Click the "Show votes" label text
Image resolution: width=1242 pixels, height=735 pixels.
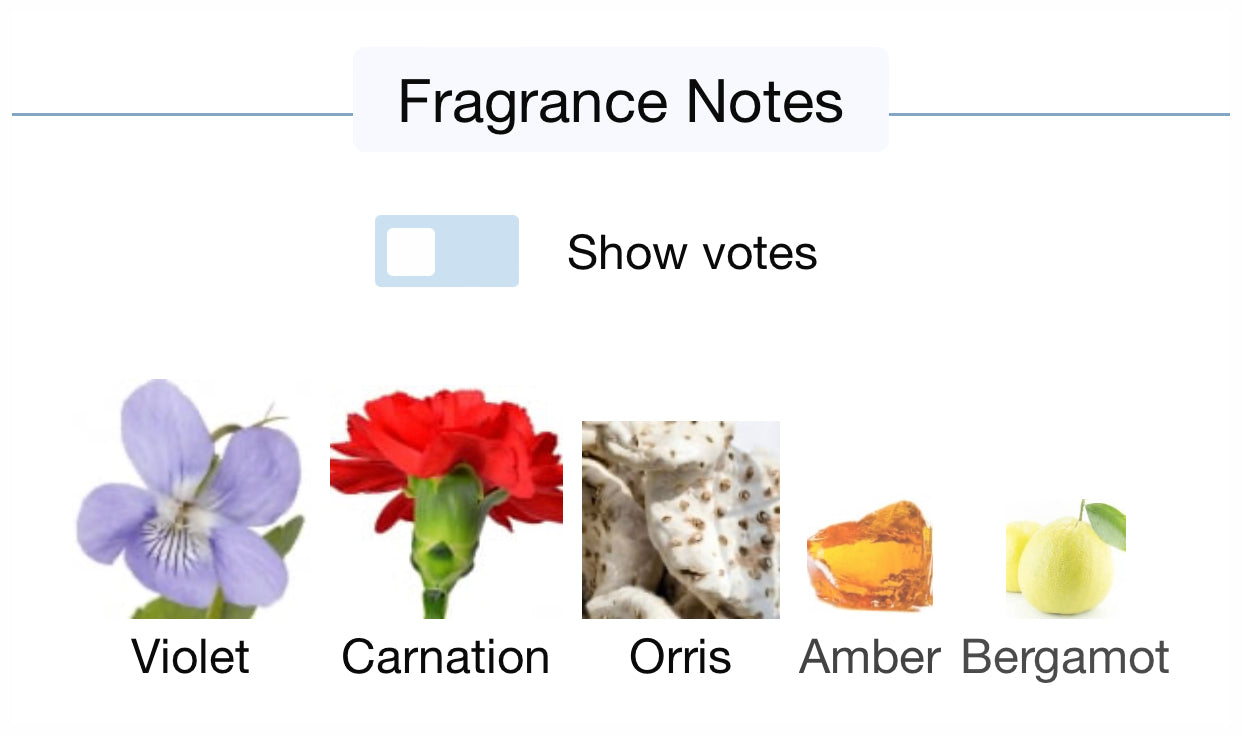click(692, 253)
